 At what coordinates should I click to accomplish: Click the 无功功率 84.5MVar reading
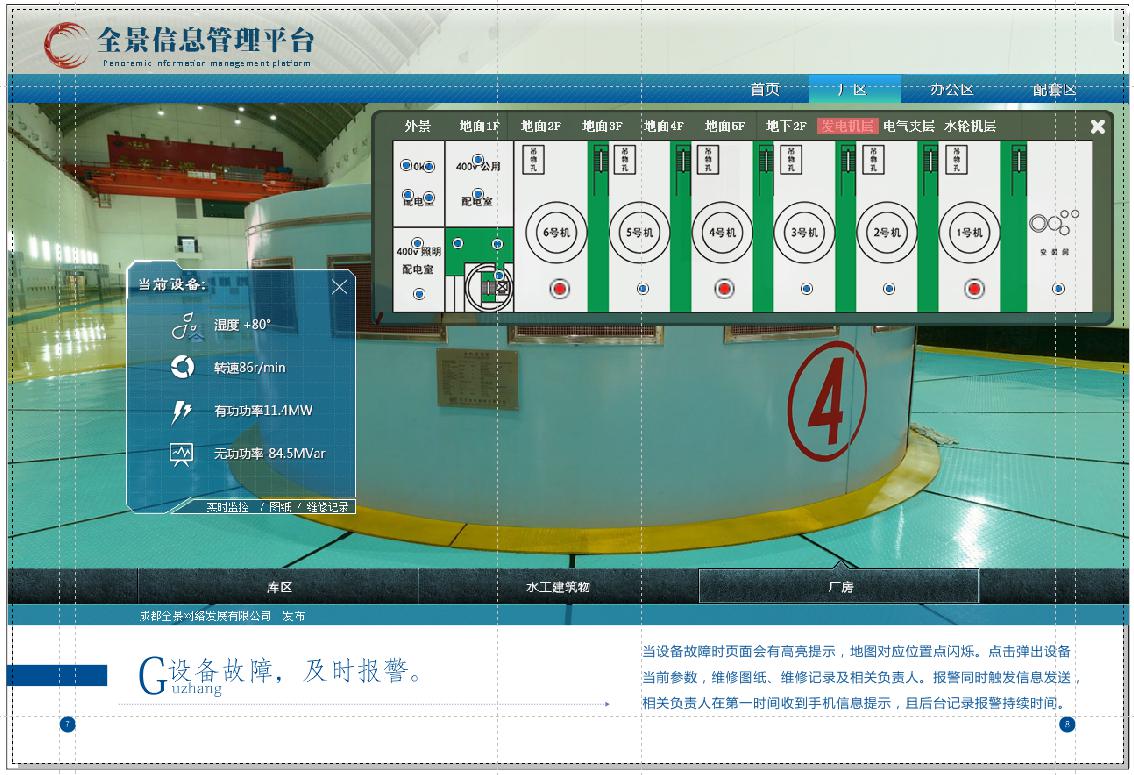(x=270, y=453)
